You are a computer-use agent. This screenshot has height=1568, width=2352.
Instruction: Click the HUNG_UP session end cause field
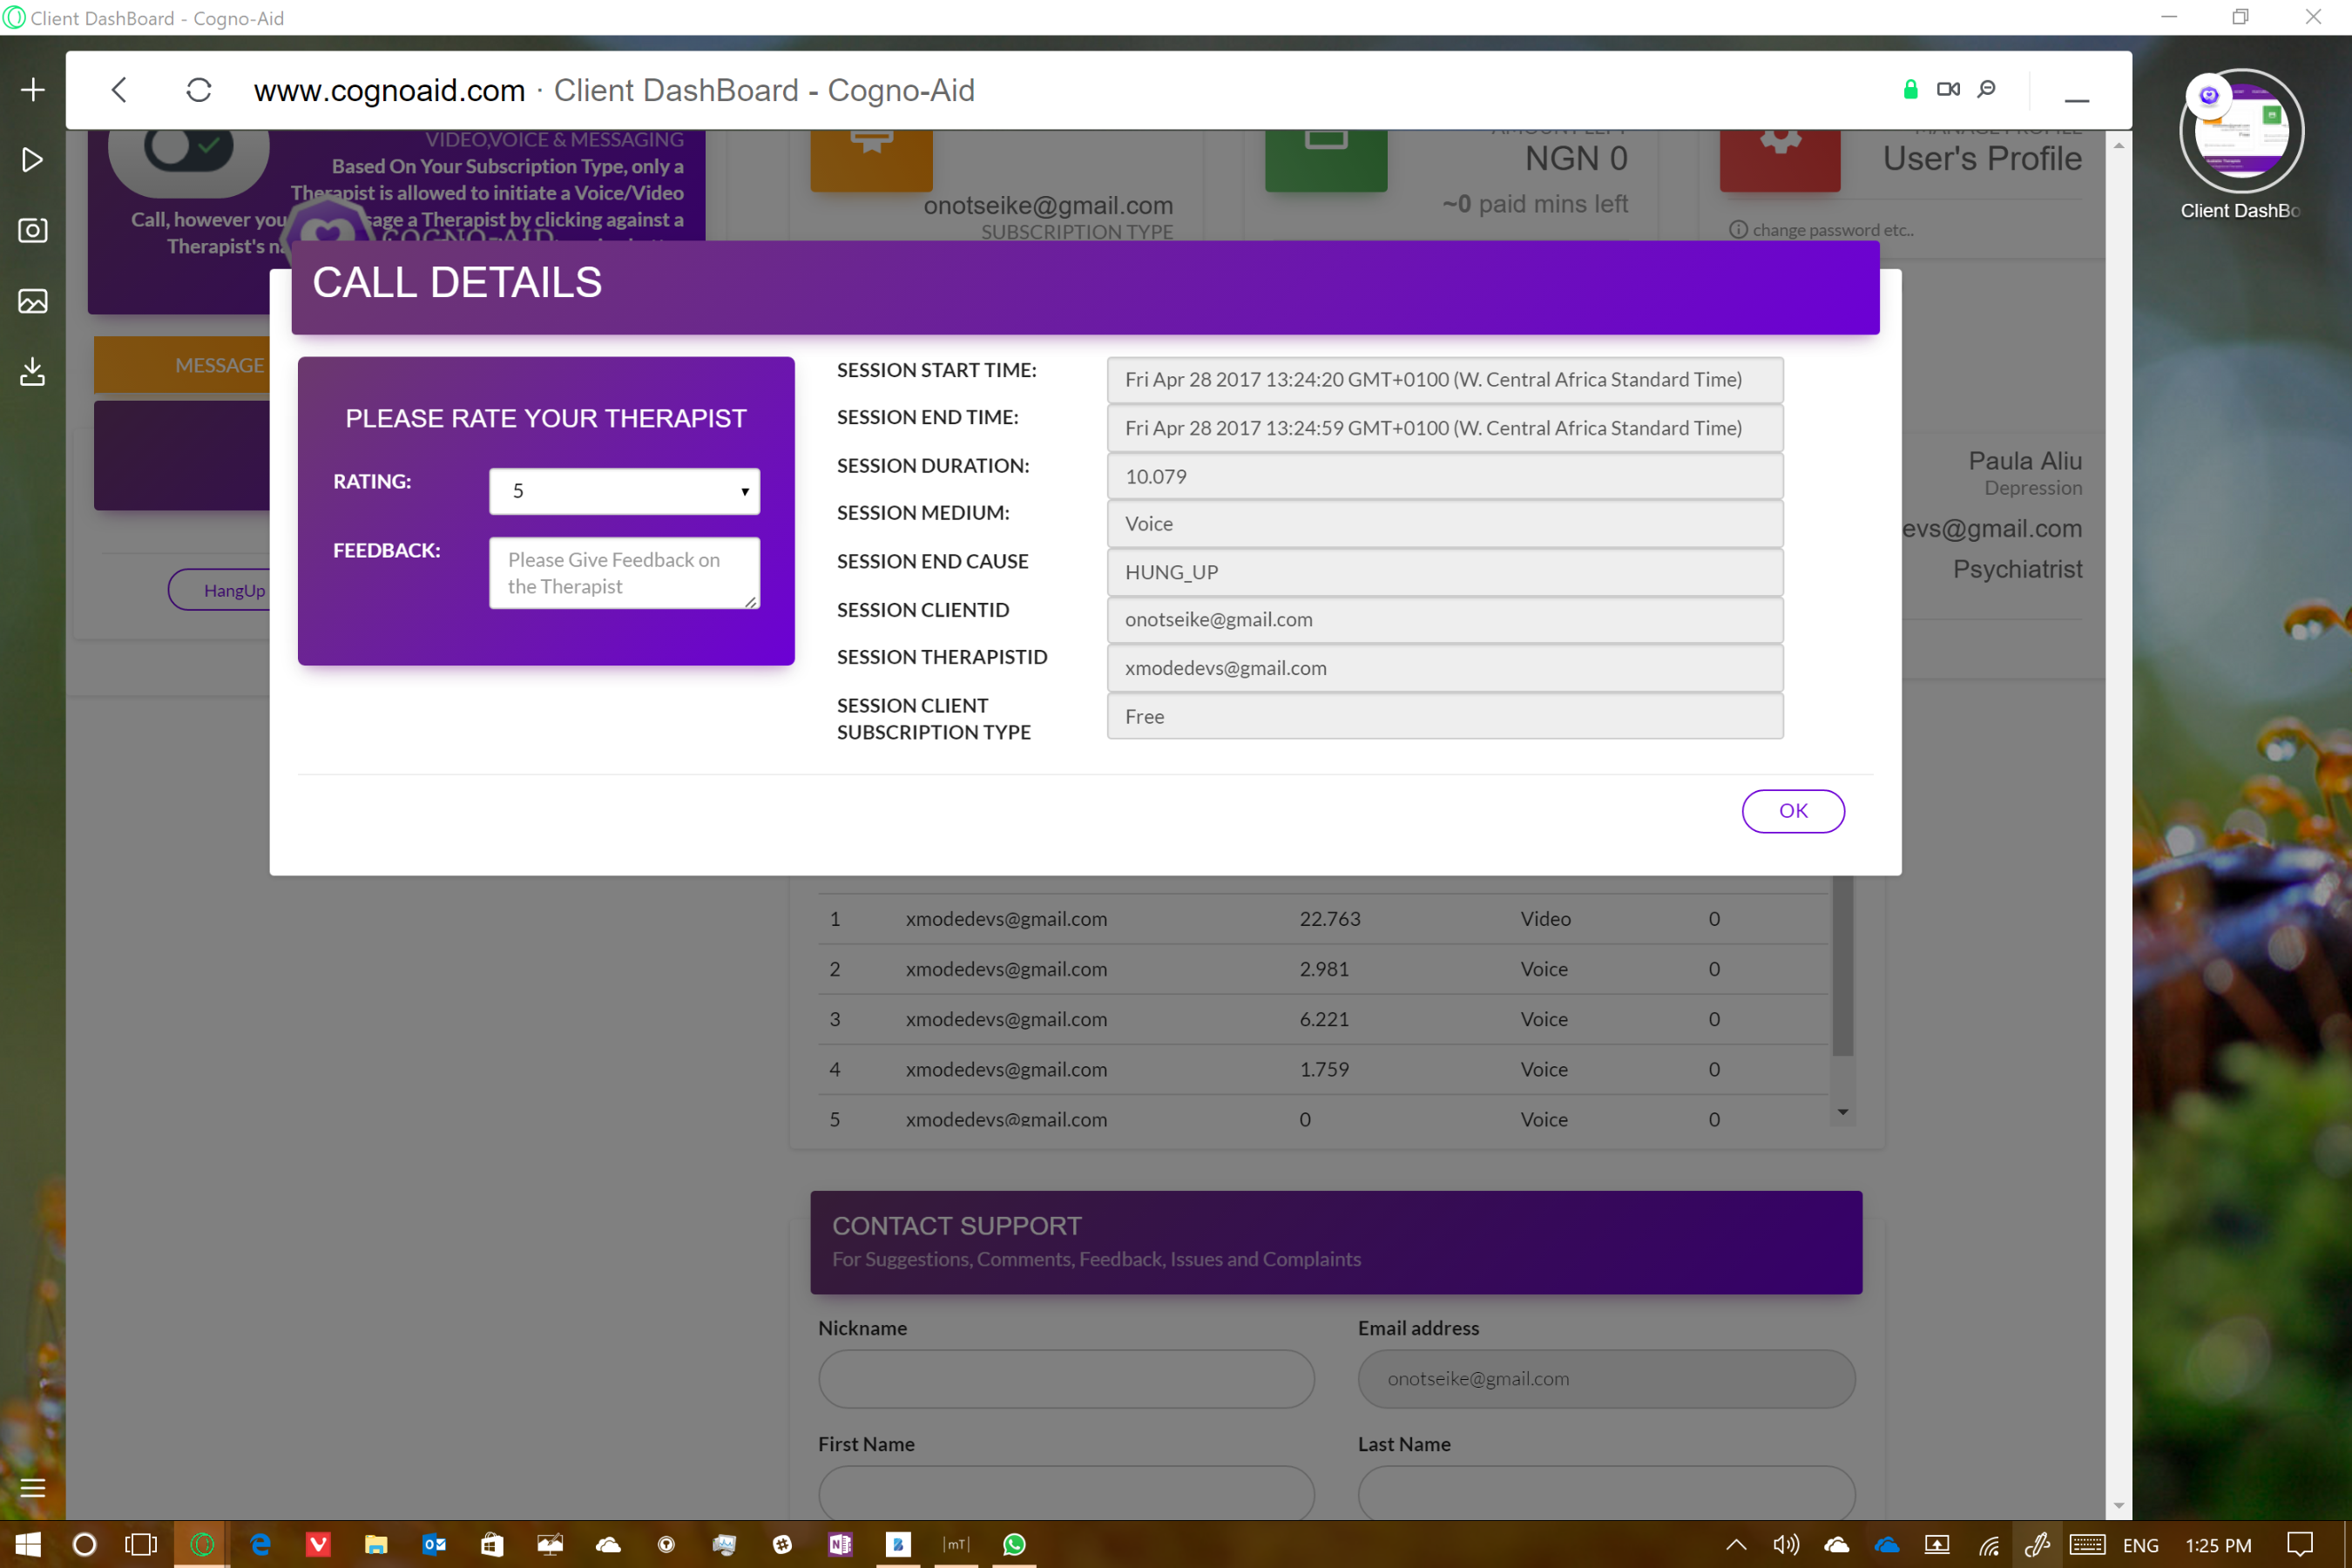pos(1445,573)
